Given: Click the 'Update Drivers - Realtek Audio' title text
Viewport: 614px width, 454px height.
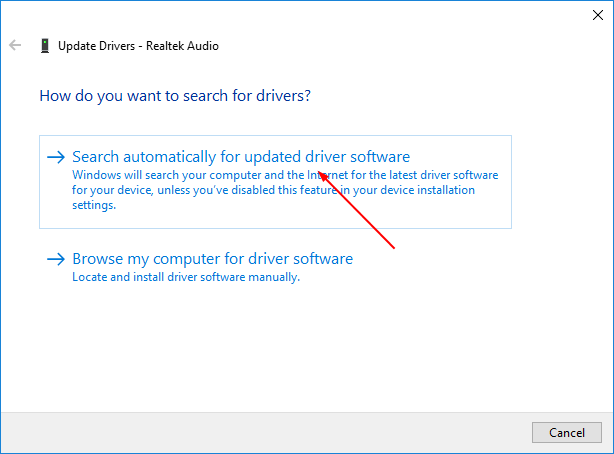Looking at the screenshot, I should point(138,46).
